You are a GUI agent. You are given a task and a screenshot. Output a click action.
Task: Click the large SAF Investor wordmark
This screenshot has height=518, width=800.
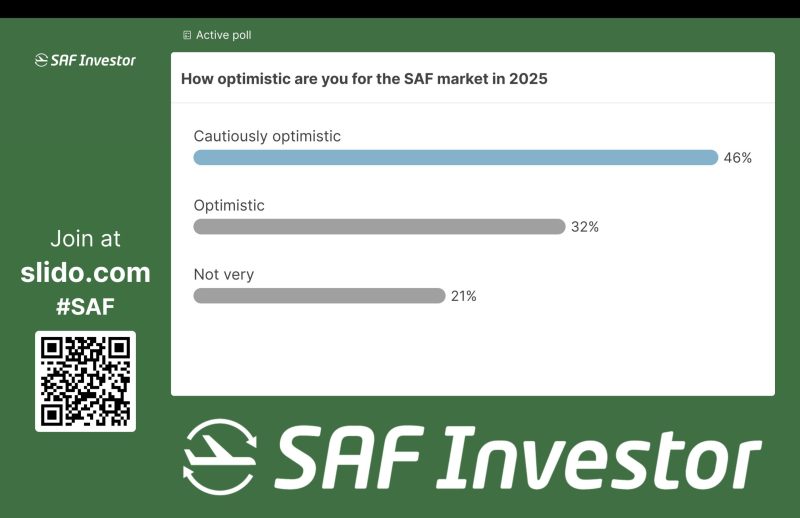[517, 460]
